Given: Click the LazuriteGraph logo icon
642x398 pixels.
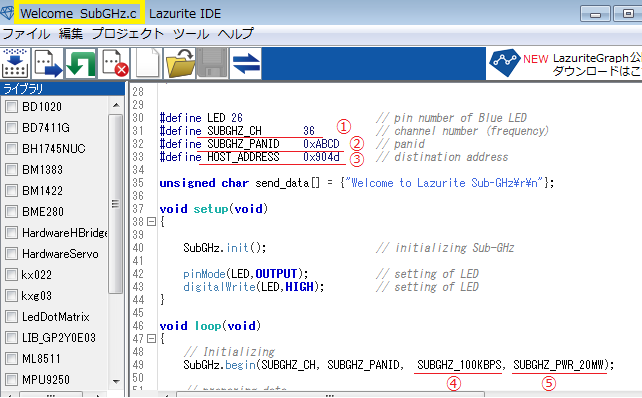Looking at the screenshot, I should point(505,63).
